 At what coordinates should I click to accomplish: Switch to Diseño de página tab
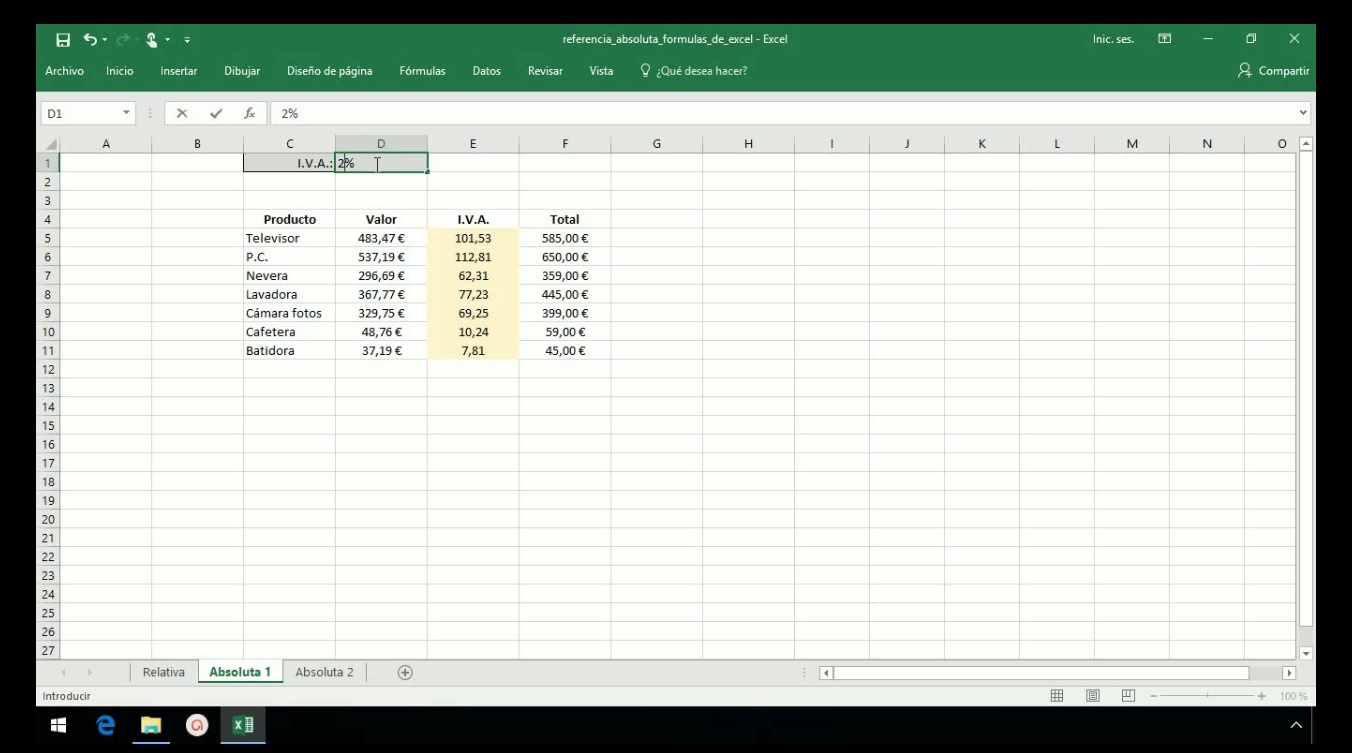click(329, 71)
